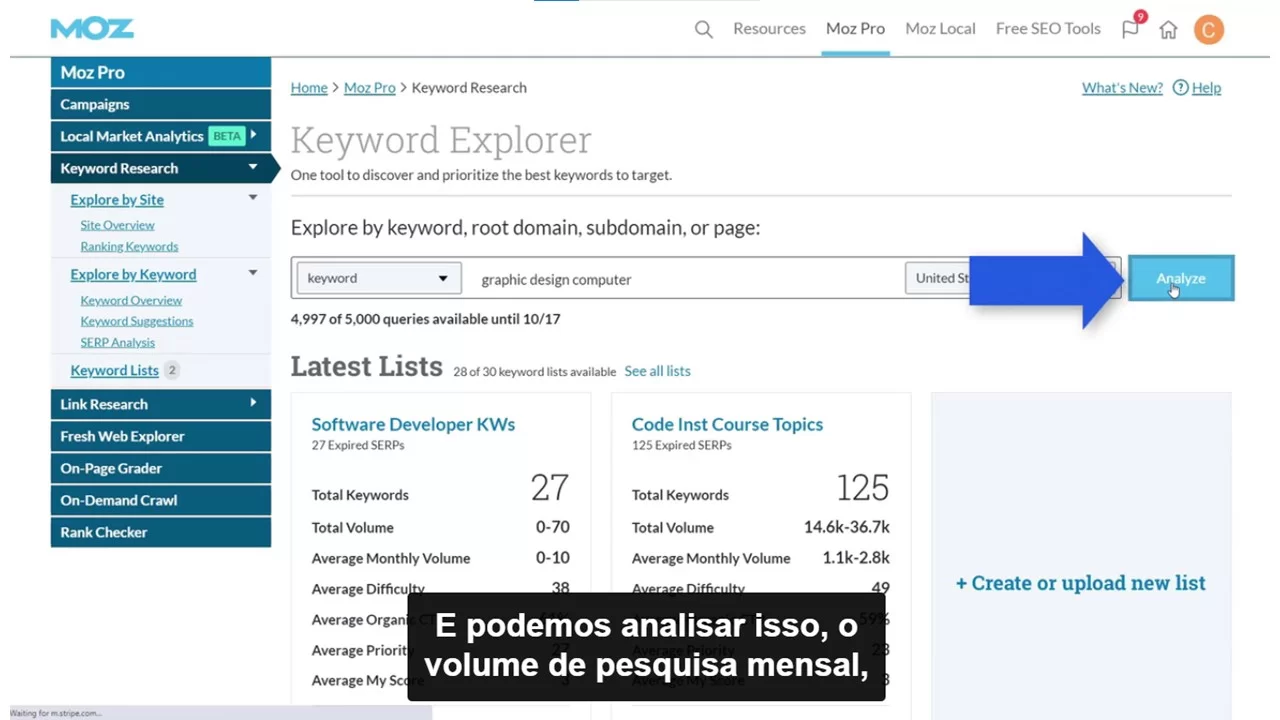The width and height of the screenshot is (1280, 720).
Task: Open Keyword Lists link
Action: [115, 370]
